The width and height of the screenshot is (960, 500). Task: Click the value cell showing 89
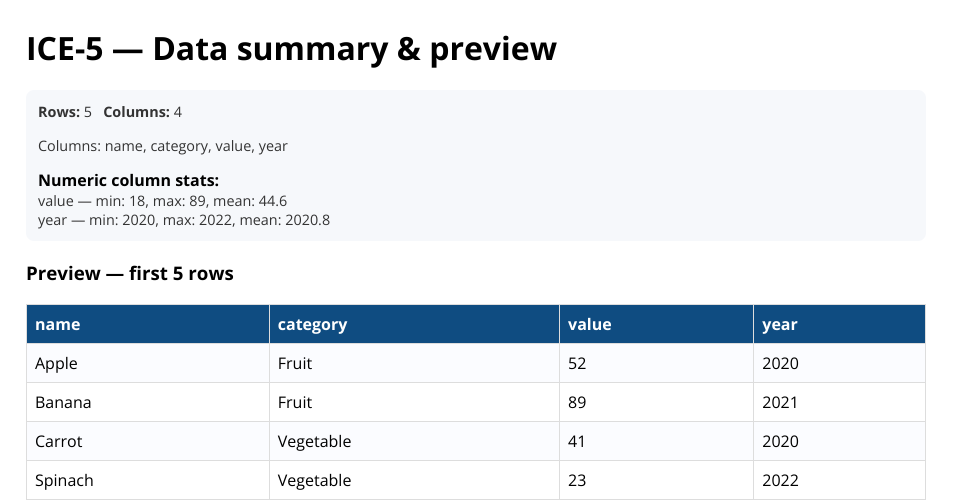click(577, 402)
